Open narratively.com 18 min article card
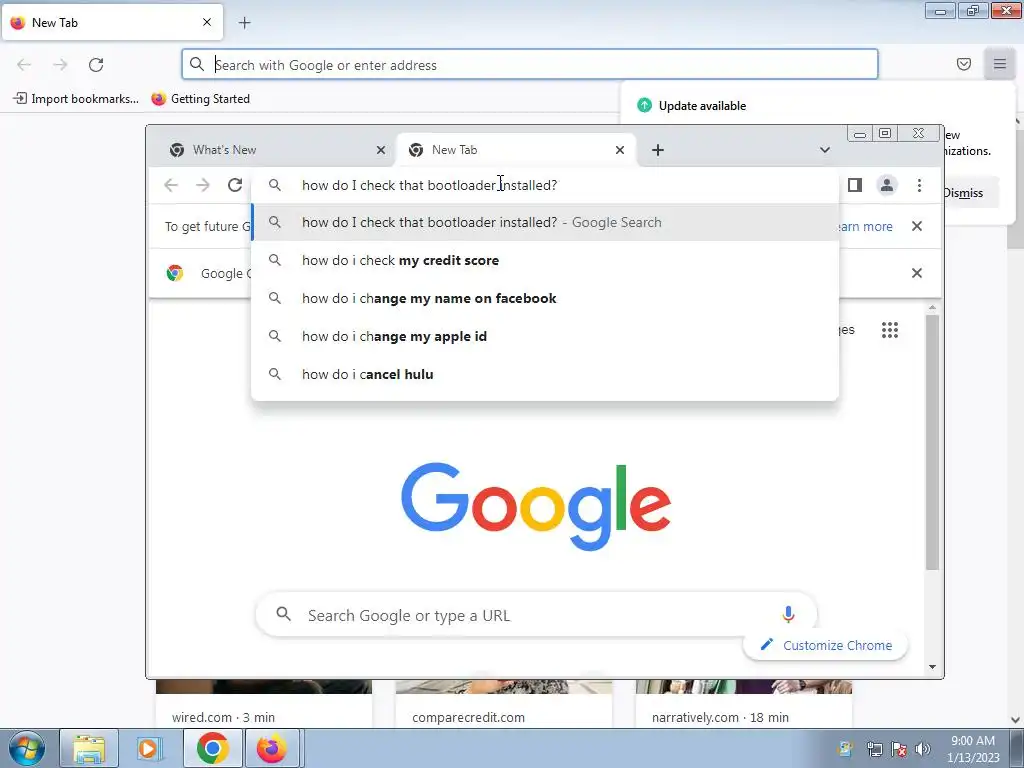The height and width of the screenshot is (768, 1024). click(744, 704)
